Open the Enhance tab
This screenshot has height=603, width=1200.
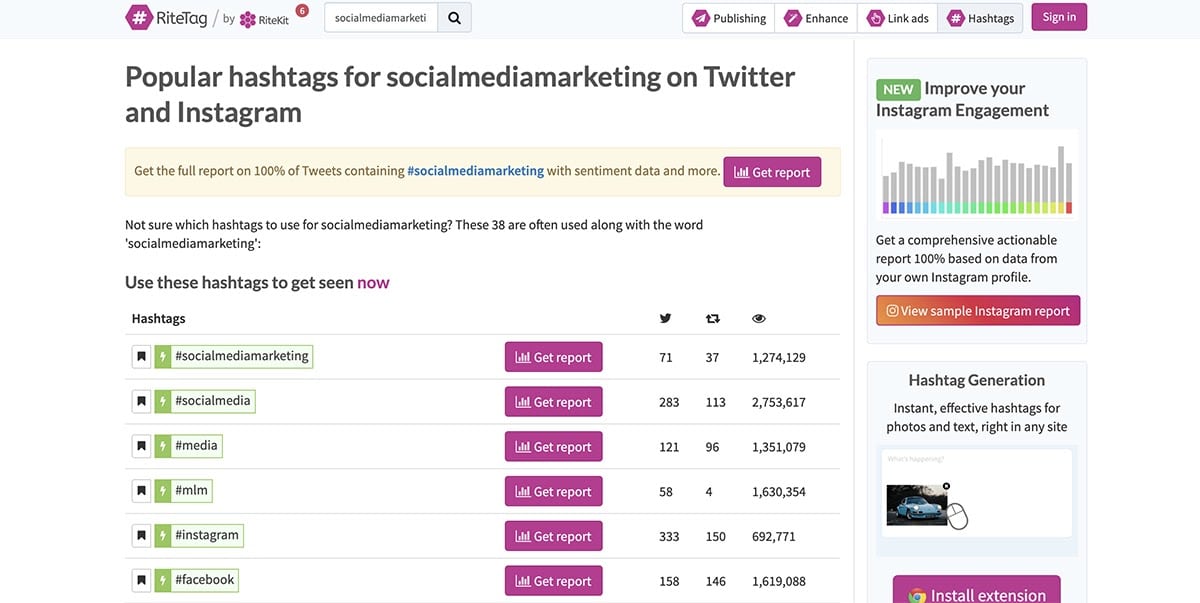816,18
